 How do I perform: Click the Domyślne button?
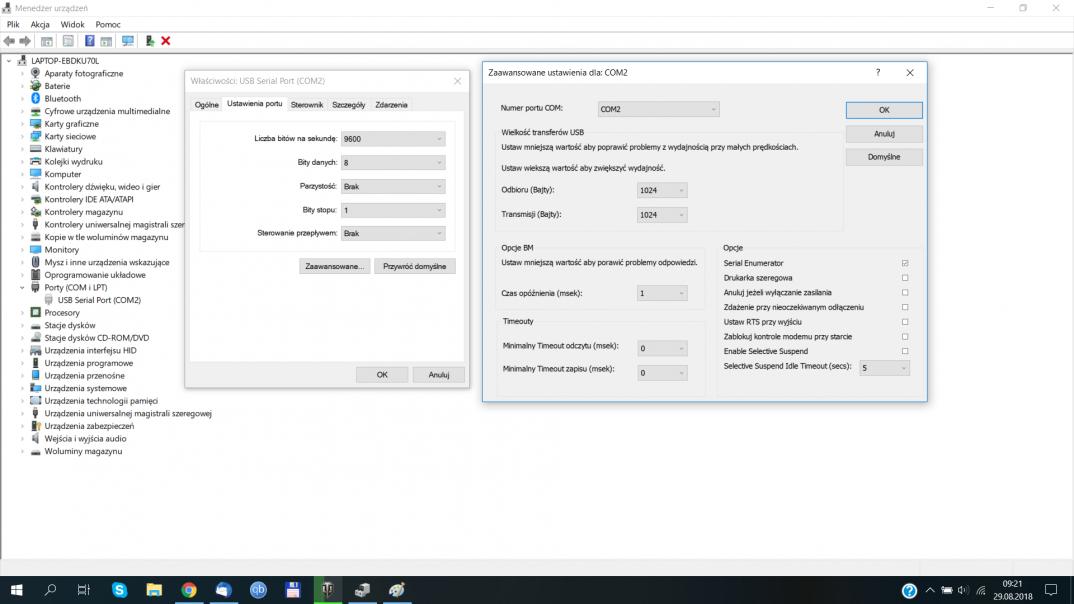883,157
